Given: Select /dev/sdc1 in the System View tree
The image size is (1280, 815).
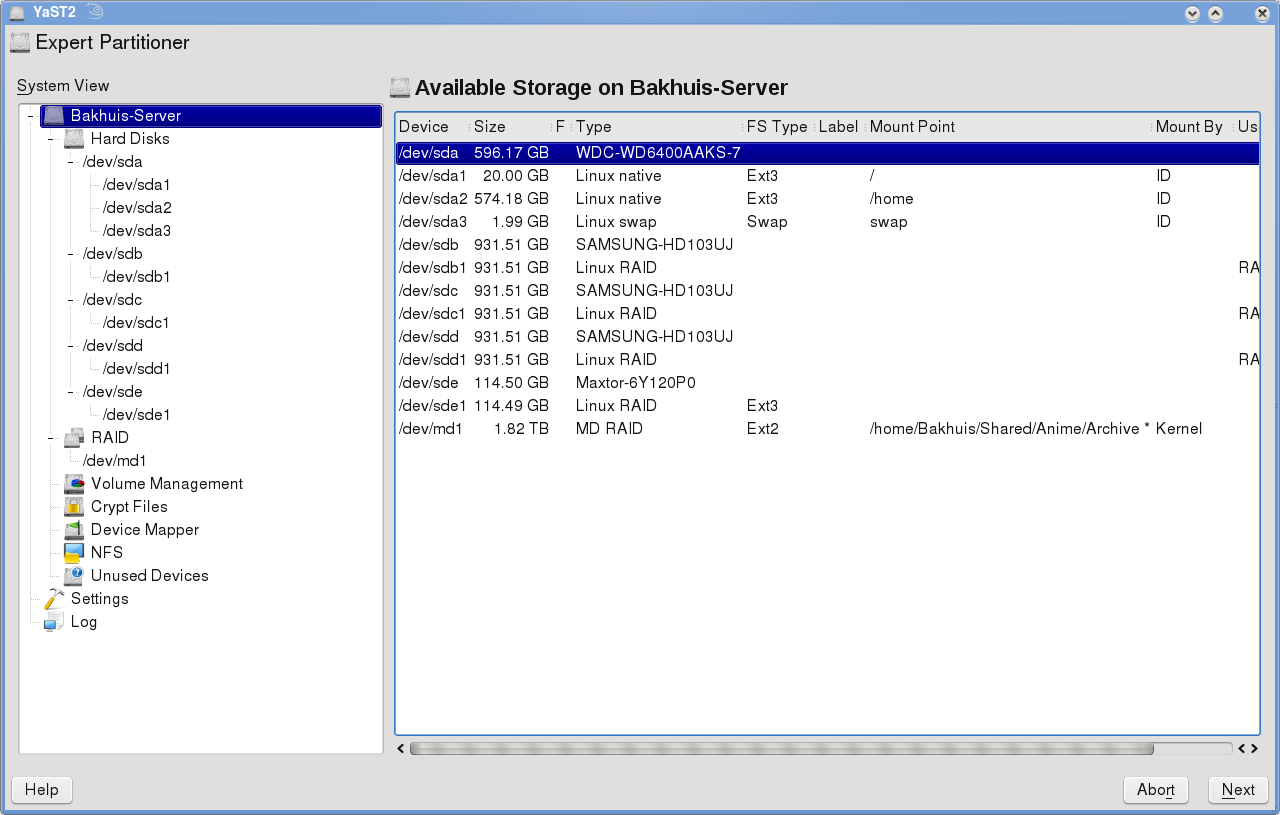Looking at the screenshot, I should (137, 323).
